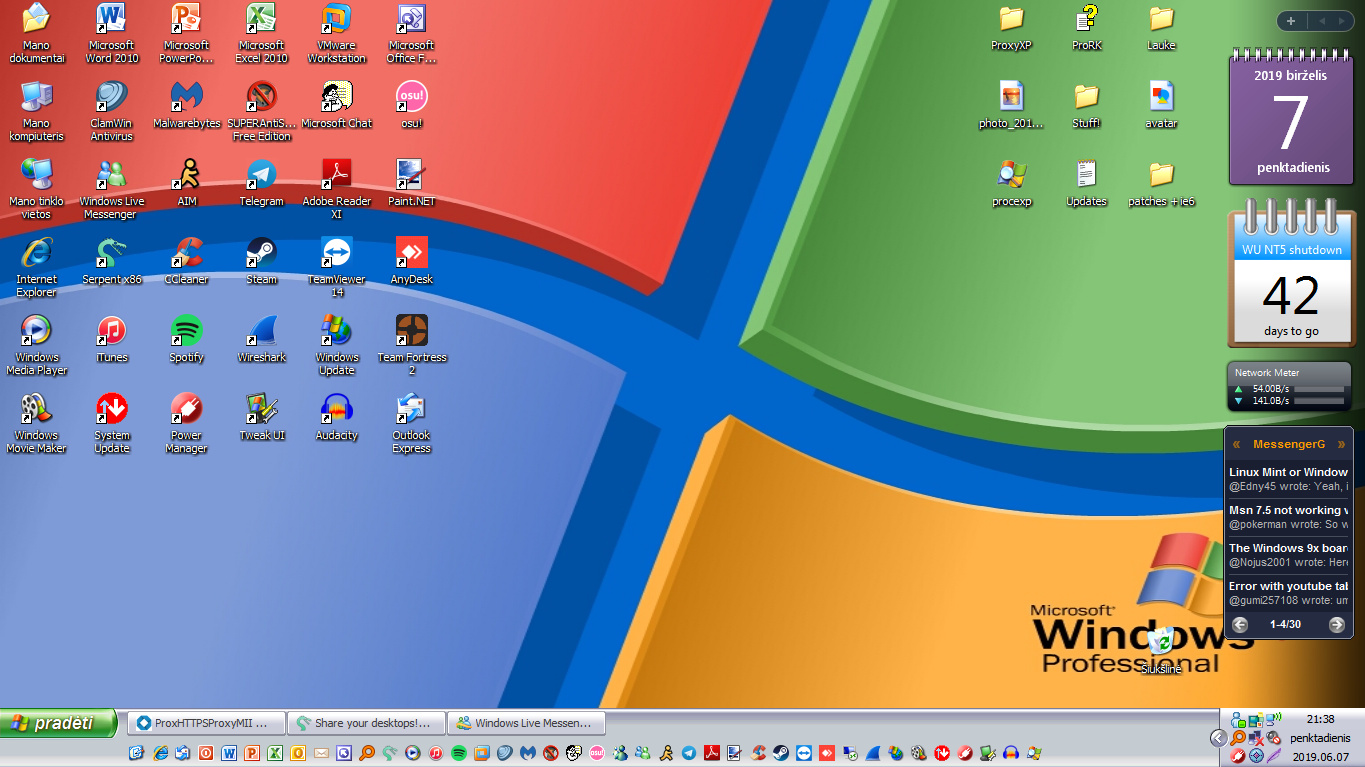The image size is (1365, 767).
Task: Select the SUPERAntiSpyware Free Edition desktop icon
Action: tap(262, 112)
